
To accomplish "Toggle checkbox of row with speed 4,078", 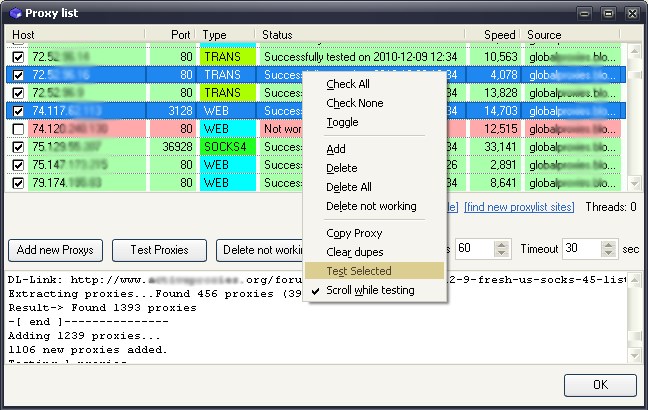I will tap(18, 75).
